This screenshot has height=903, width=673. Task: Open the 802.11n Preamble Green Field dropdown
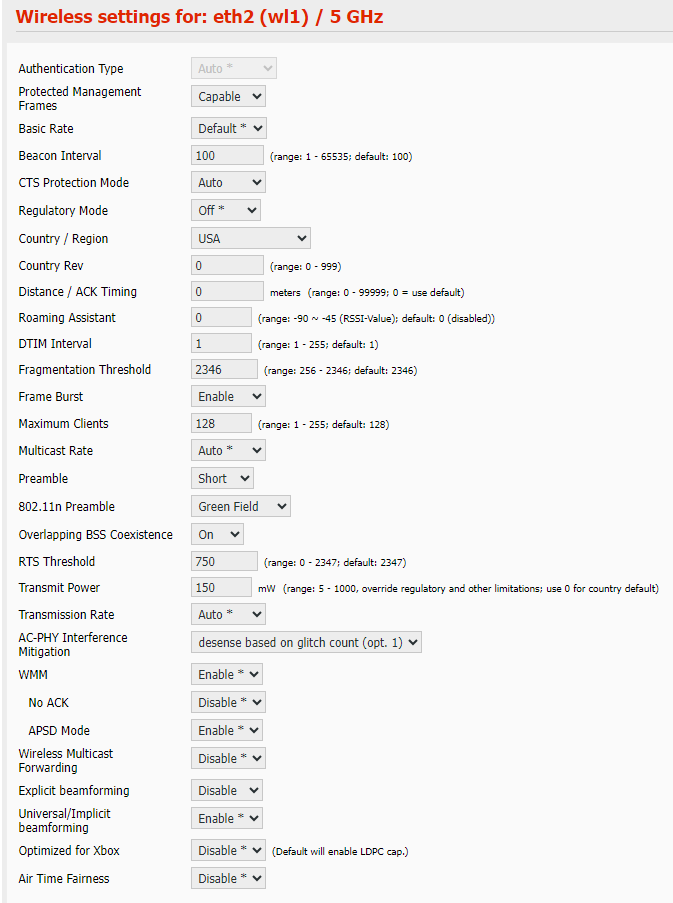pyautogui.click(x=240, y=507)
